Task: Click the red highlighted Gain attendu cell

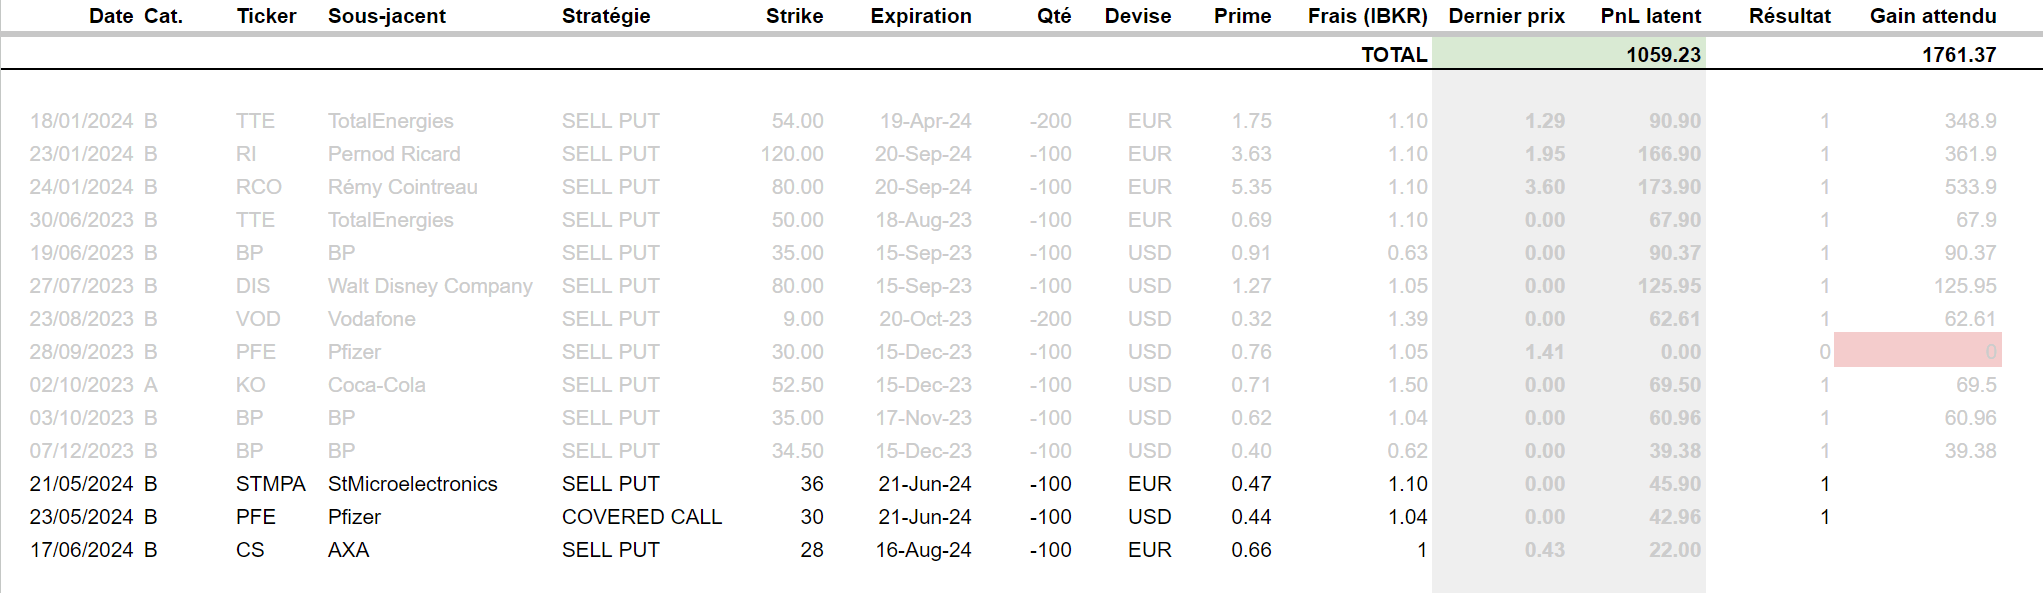Action: coord(1917,351)
